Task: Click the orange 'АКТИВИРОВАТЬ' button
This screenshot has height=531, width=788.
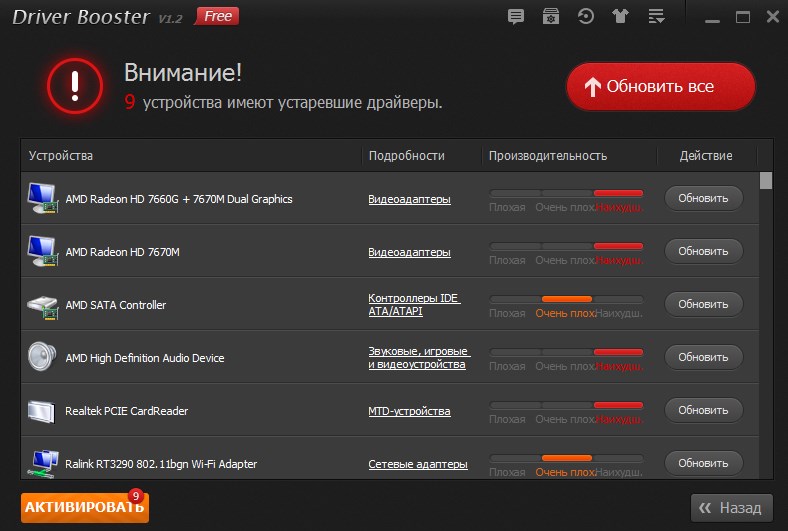Action: 84,507
